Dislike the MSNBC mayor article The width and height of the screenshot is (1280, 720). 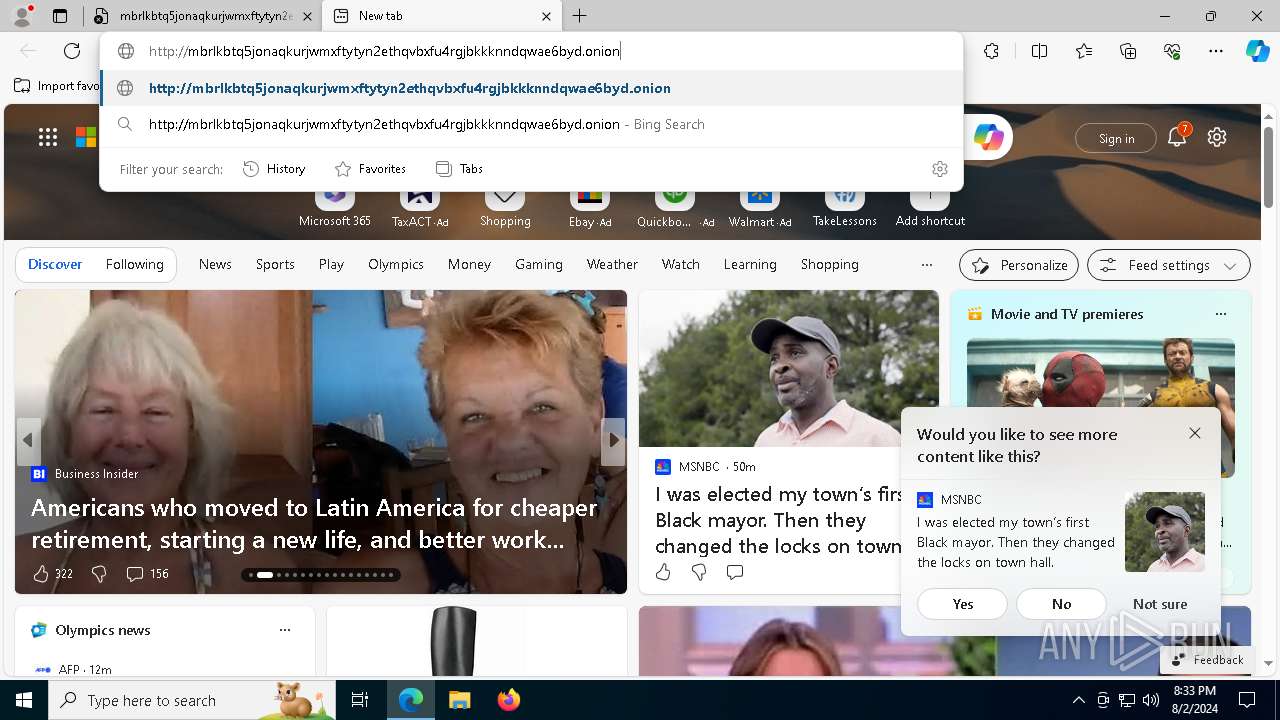click(699, 572)
